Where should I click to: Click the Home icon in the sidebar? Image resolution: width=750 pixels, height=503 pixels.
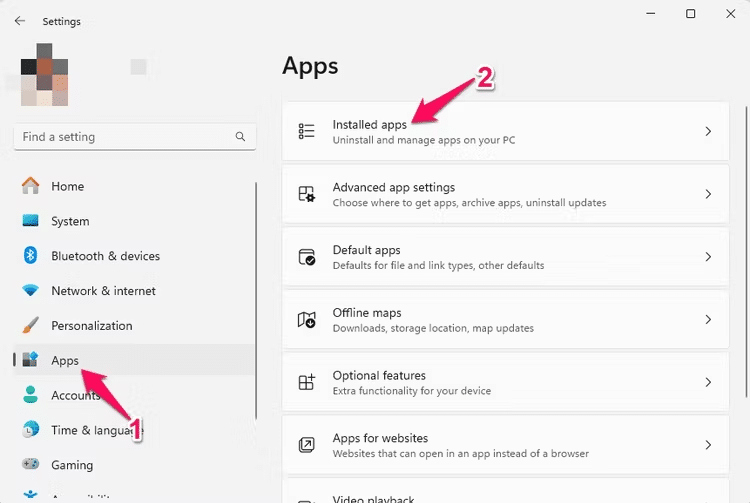pyautogui.click(x=31, y=186)
